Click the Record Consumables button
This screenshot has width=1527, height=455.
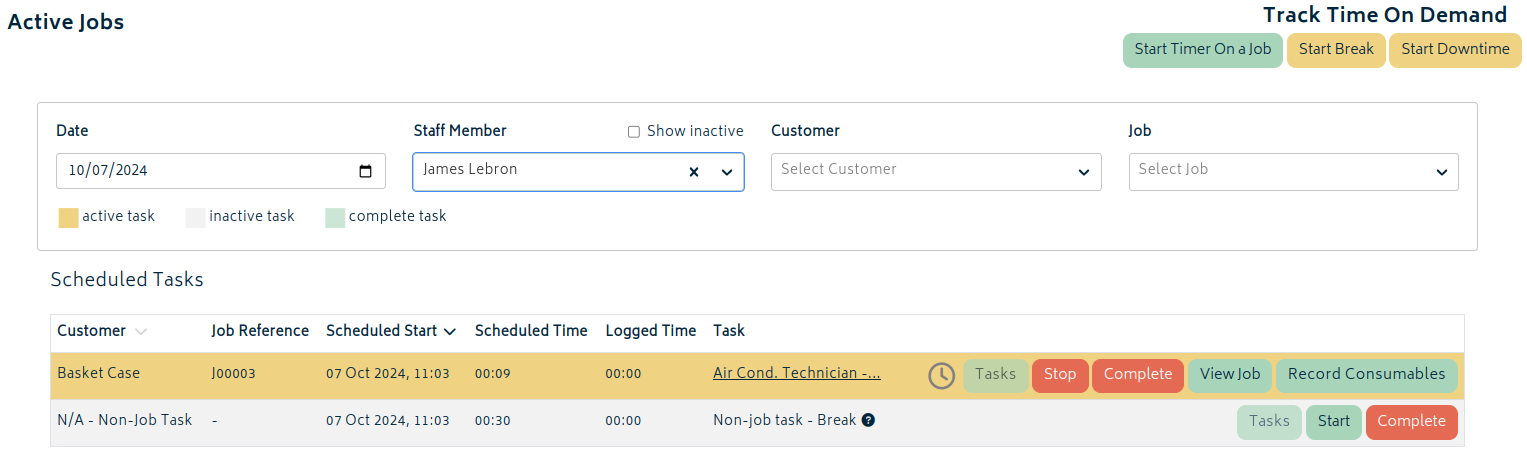coord(1366,375)
